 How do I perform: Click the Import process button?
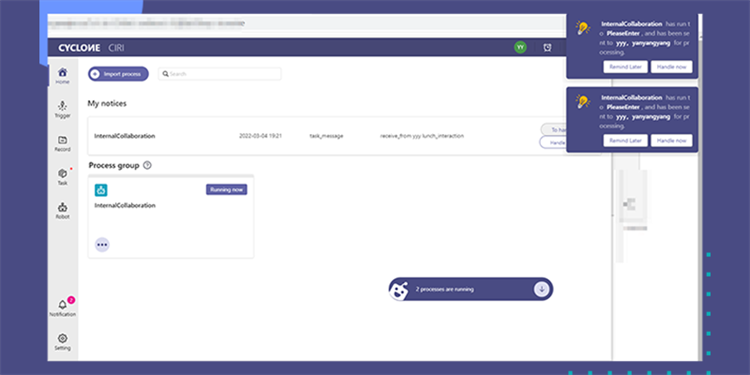118,74
